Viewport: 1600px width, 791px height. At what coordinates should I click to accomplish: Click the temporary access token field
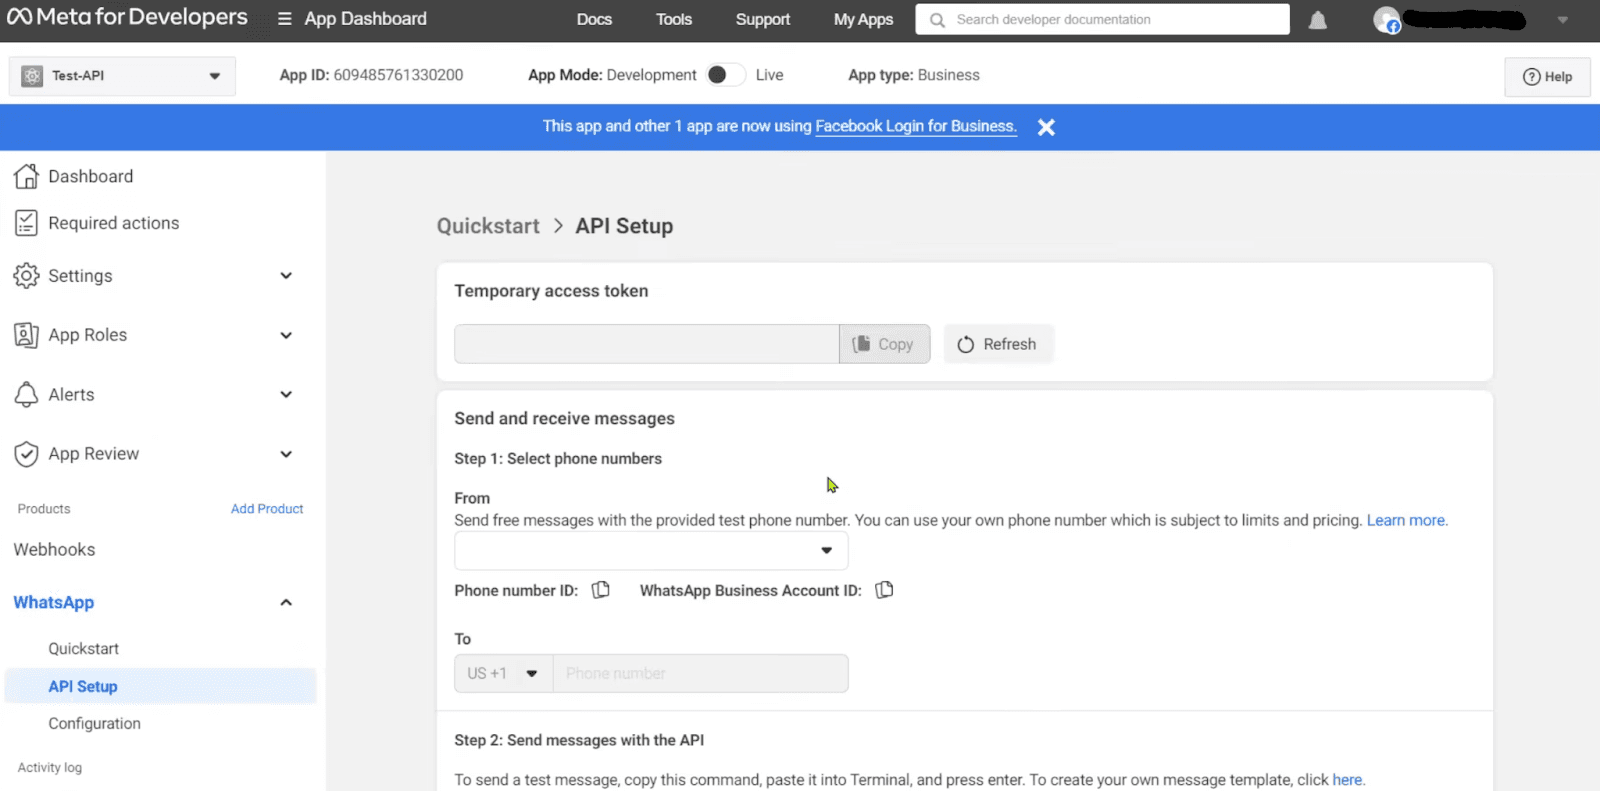pyautogui.click(x=646, y=344)
